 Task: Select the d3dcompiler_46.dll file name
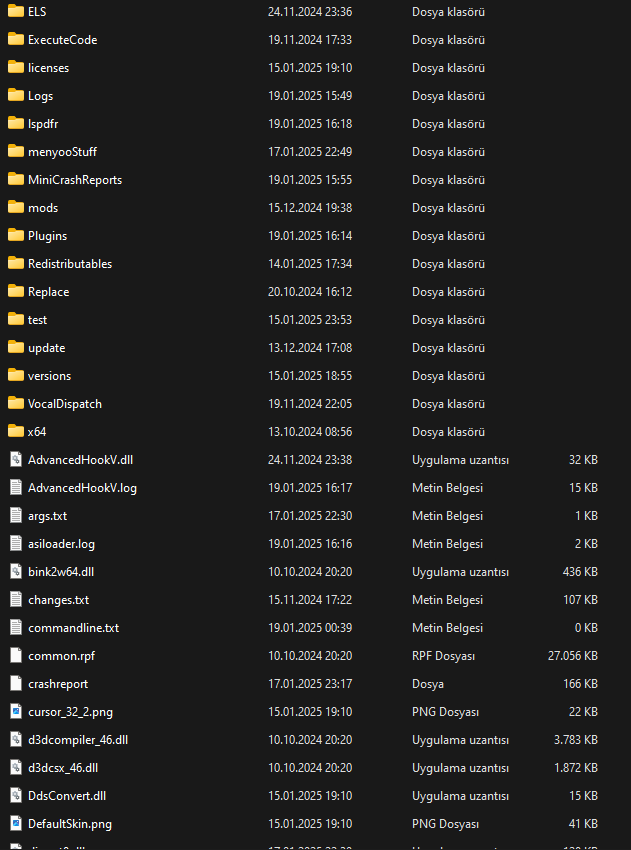pyautogui.click(x=78, y=740)
